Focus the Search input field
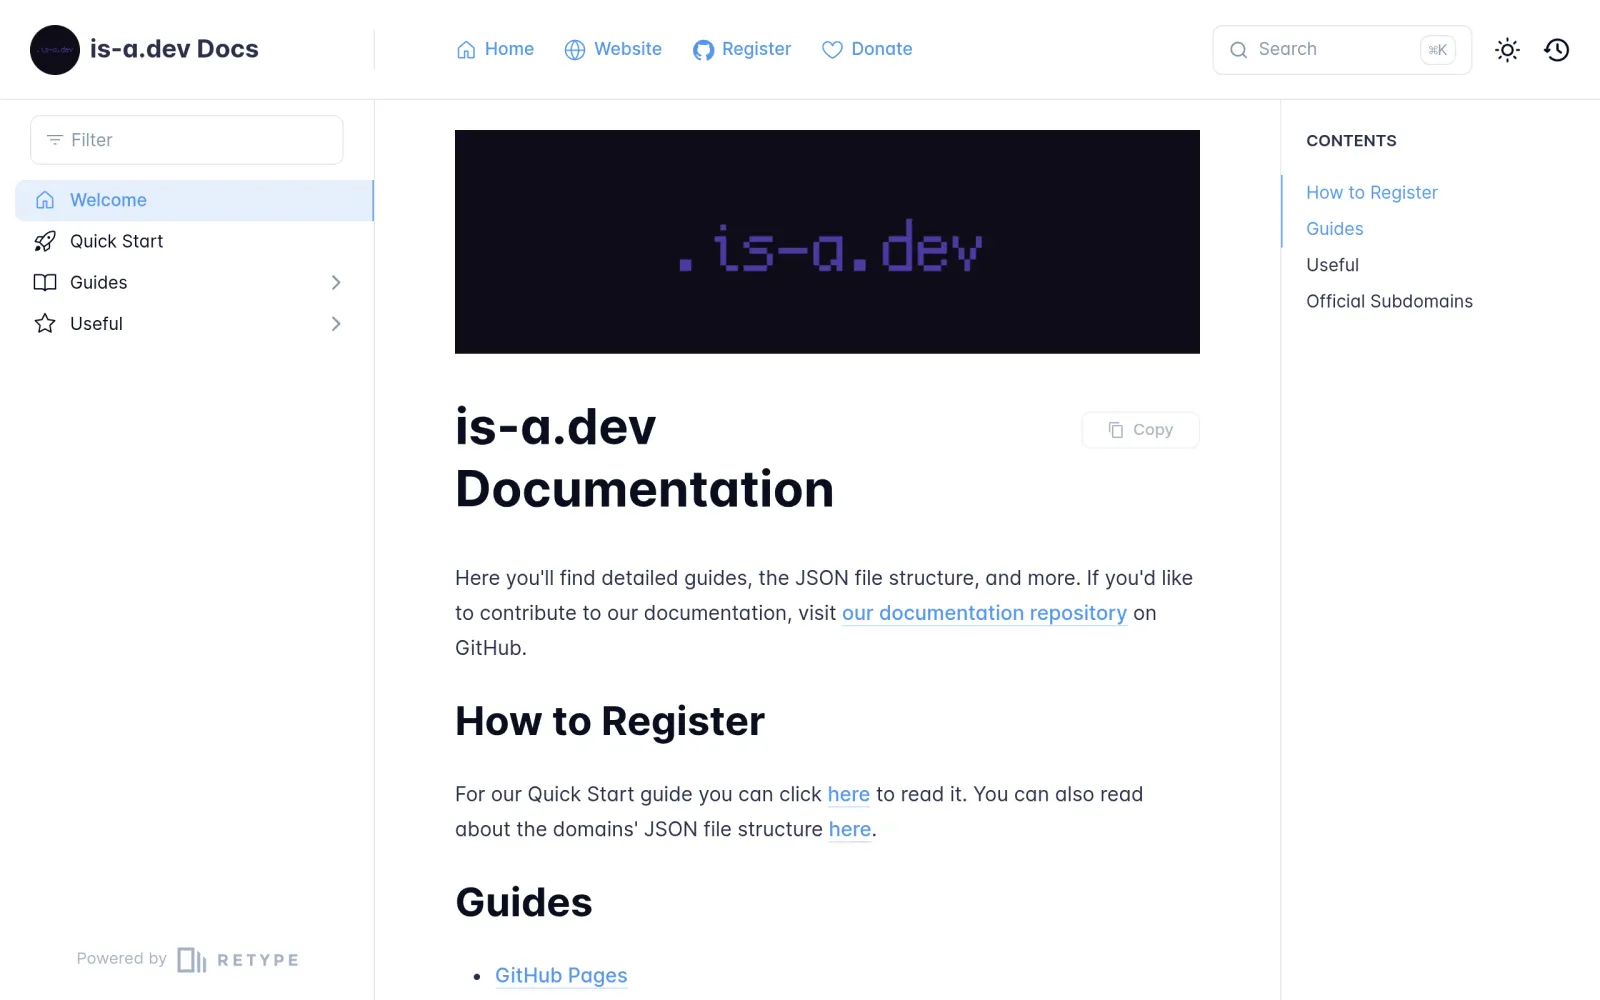The image size is (1600, 1000). (1342, 50)
